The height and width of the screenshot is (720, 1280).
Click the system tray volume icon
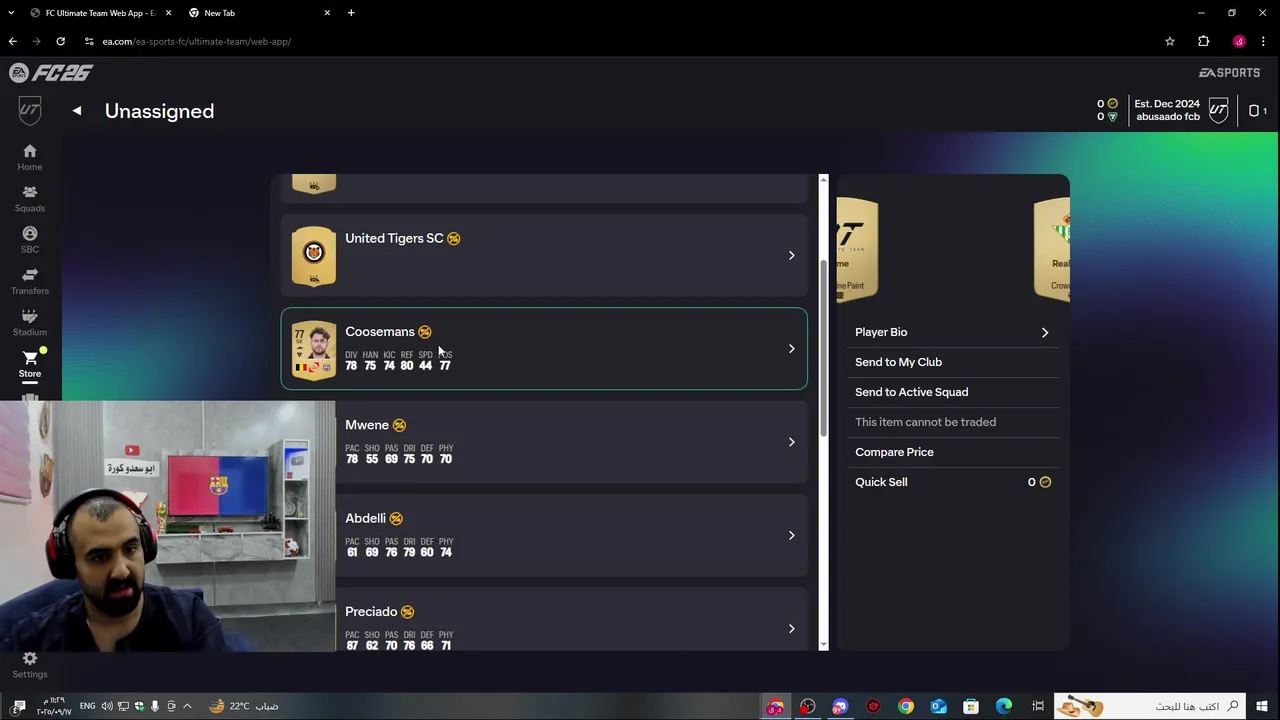107,706
